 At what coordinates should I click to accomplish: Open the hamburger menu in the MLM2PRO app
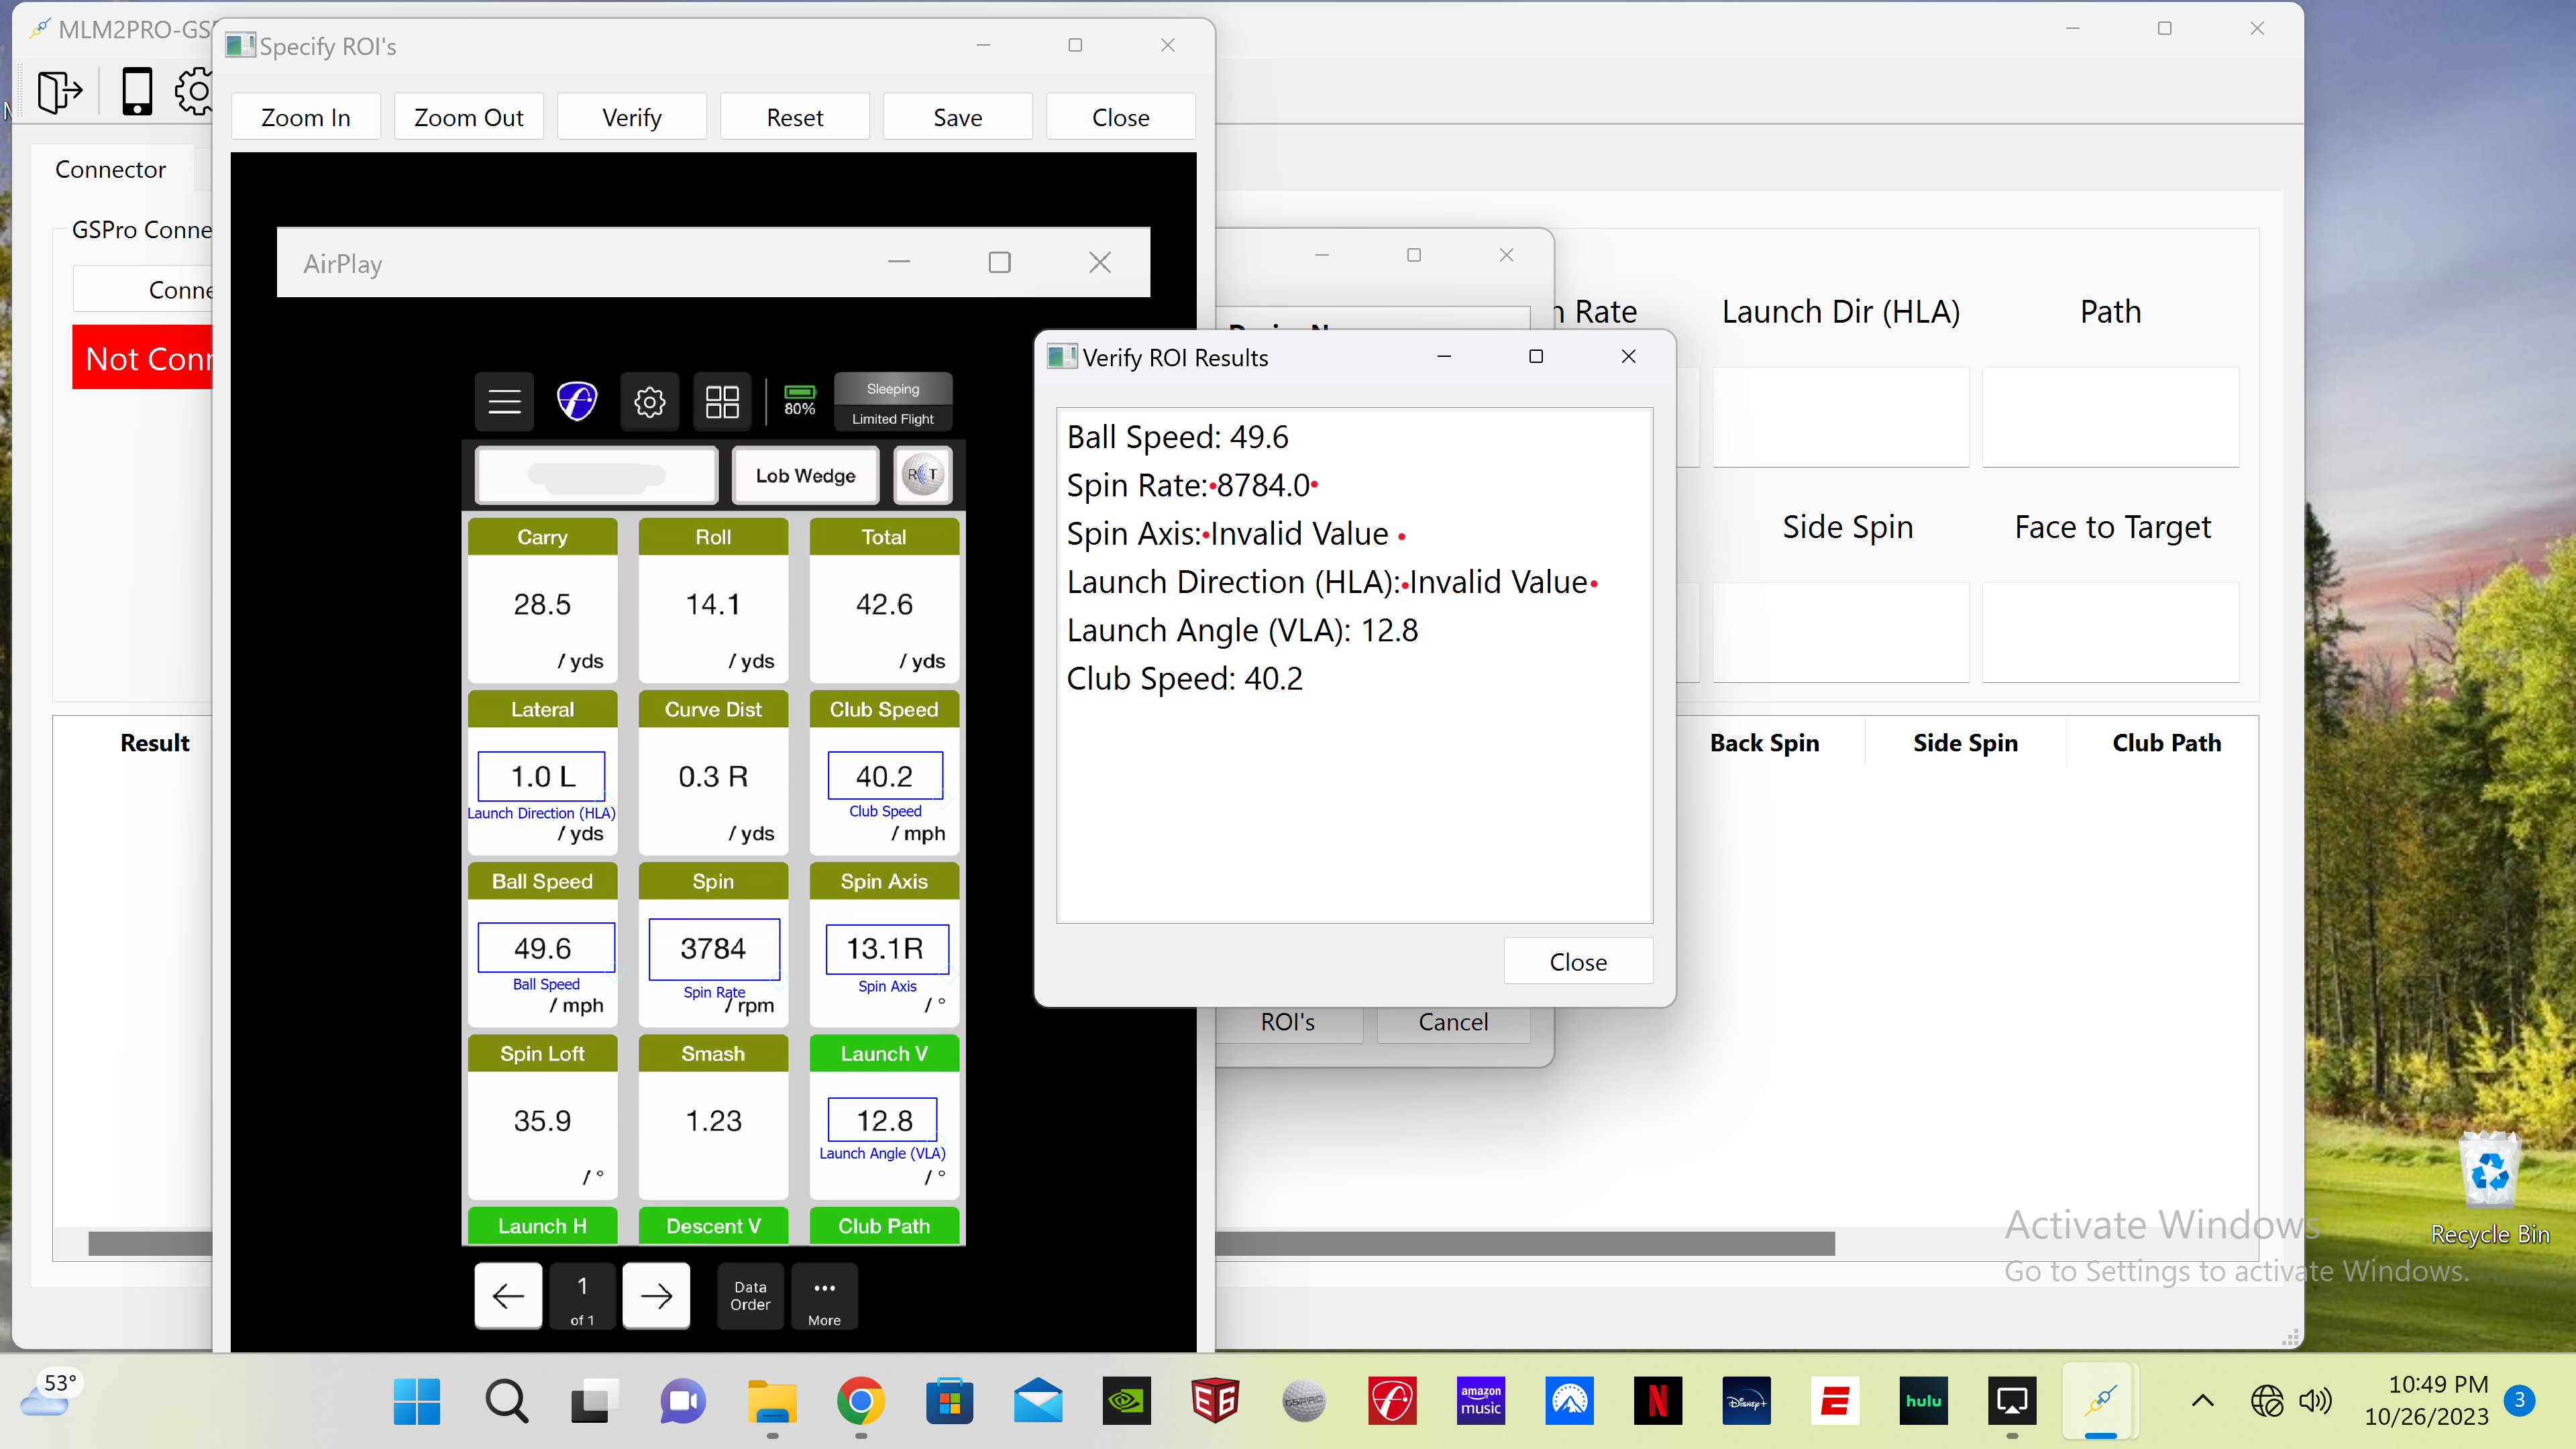504,402
